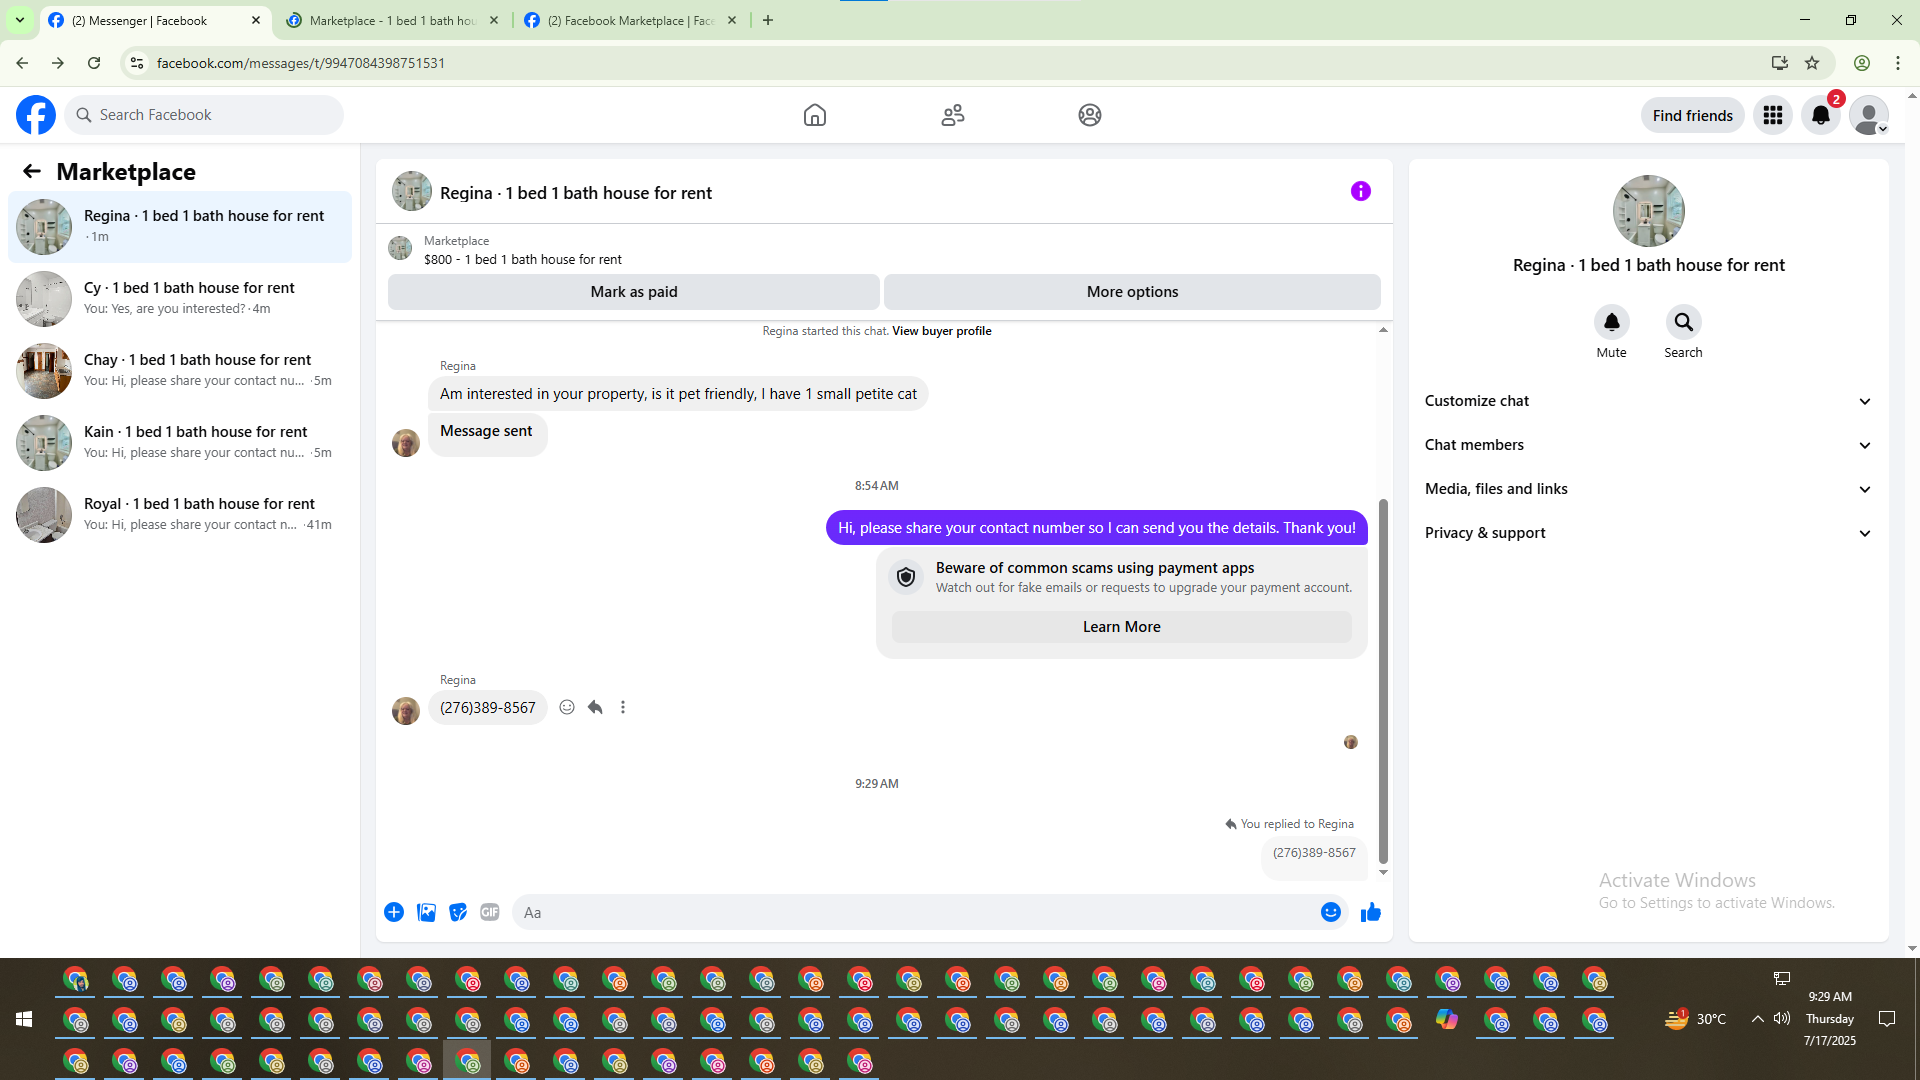The width and height of the screenshot is (1920, 1080).
Task: Click the Search Facebook field
Action: click(205, 115)
